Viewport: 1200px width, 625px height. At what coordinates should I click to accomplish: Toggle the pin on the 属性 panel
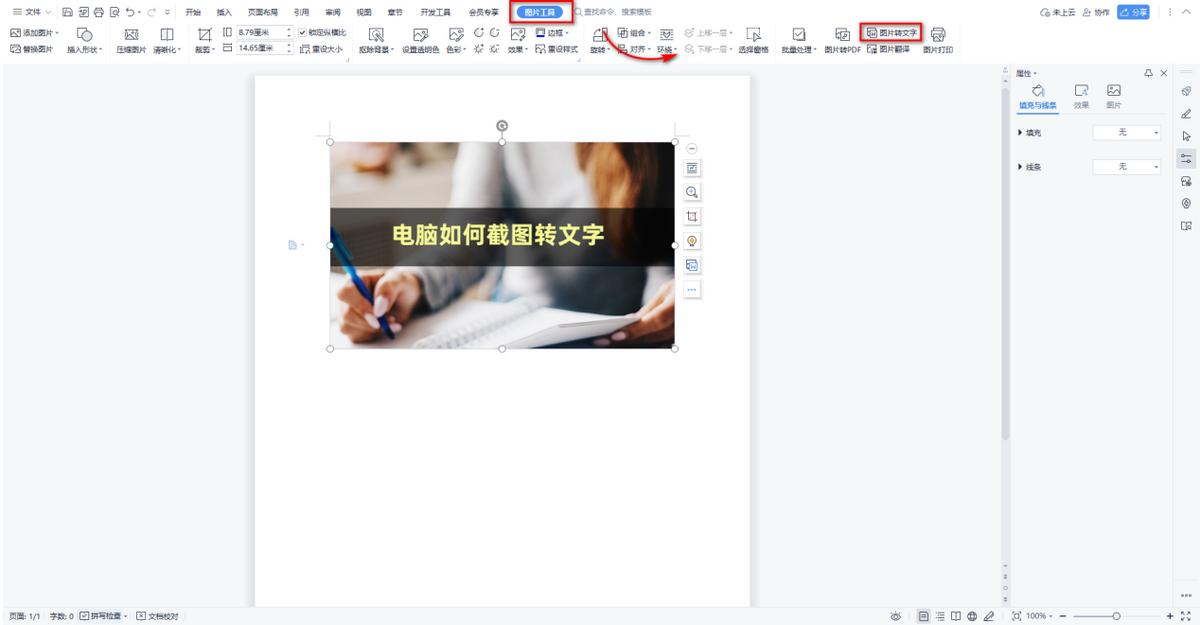coord(1148,72)
